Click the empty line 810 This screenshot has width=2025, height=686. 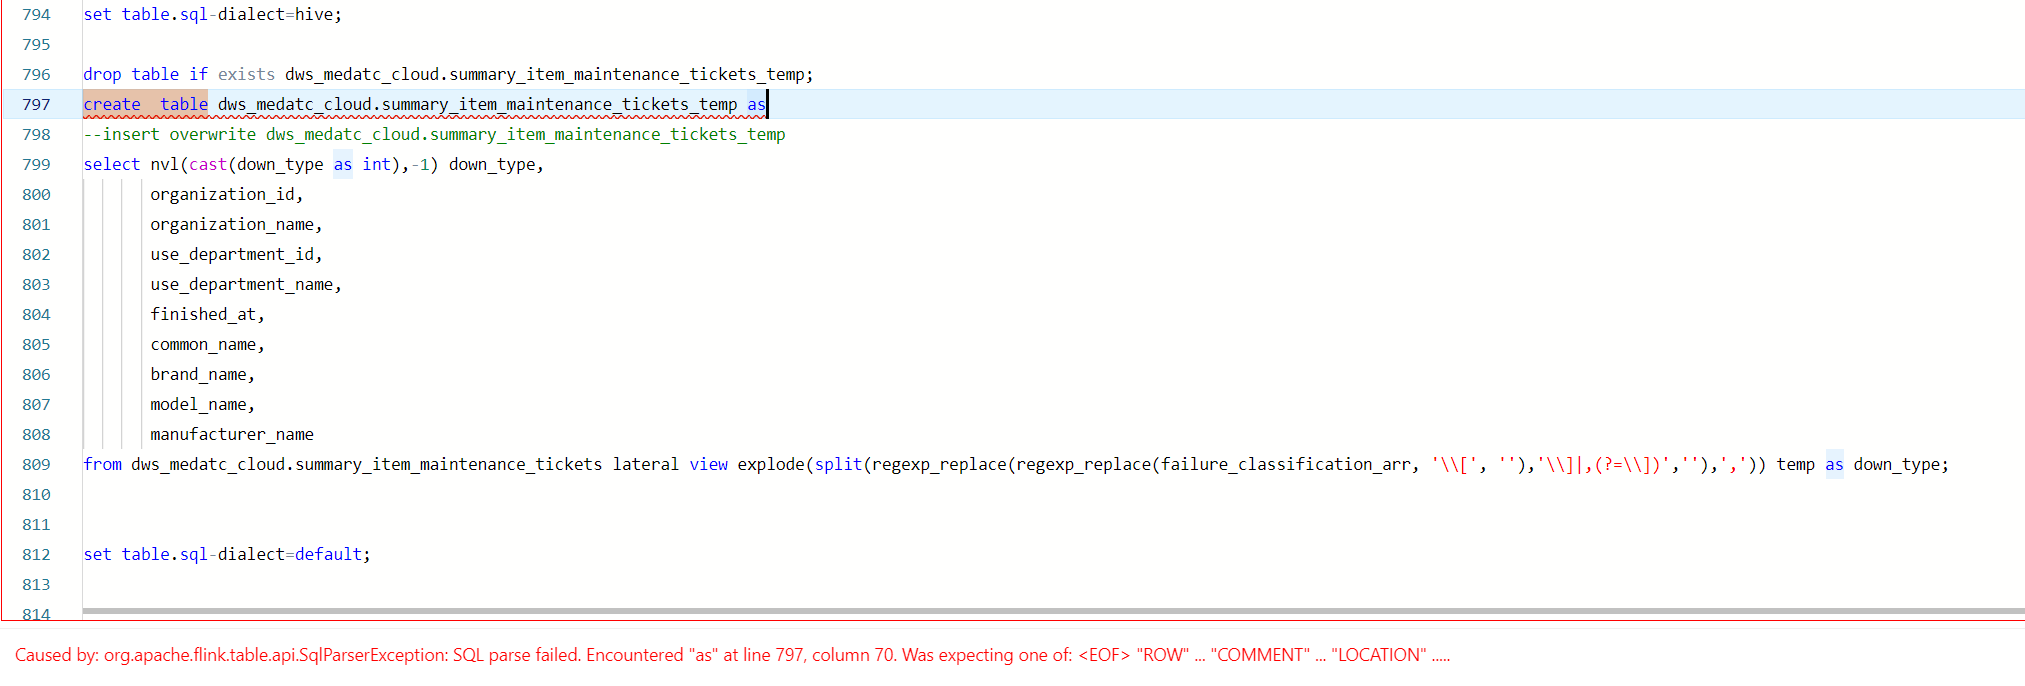point(1053,495)
